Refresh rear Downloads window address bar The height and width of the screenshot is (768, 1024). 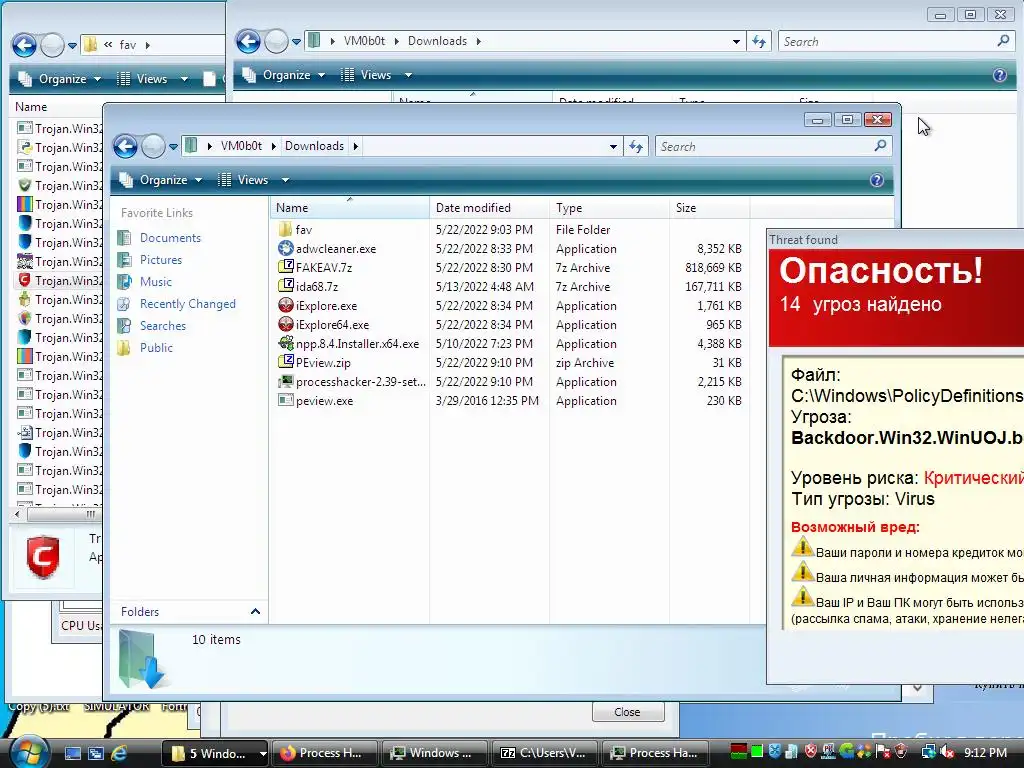pos(759,41)
